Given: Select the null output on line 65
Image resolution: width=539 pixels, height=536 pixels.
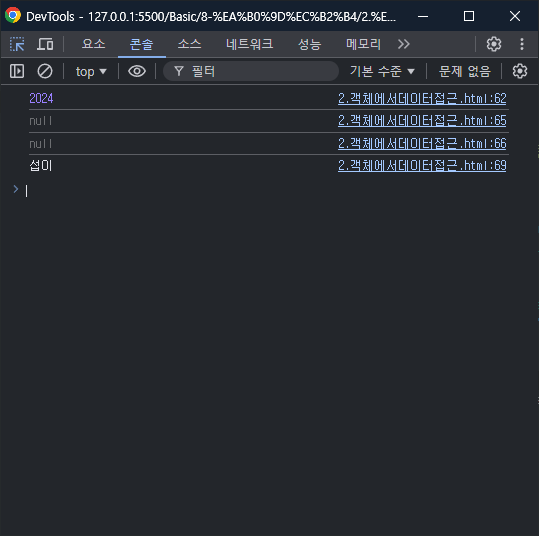Looking at the screenshot, I should pyautogui.click(x=41, y=121).
